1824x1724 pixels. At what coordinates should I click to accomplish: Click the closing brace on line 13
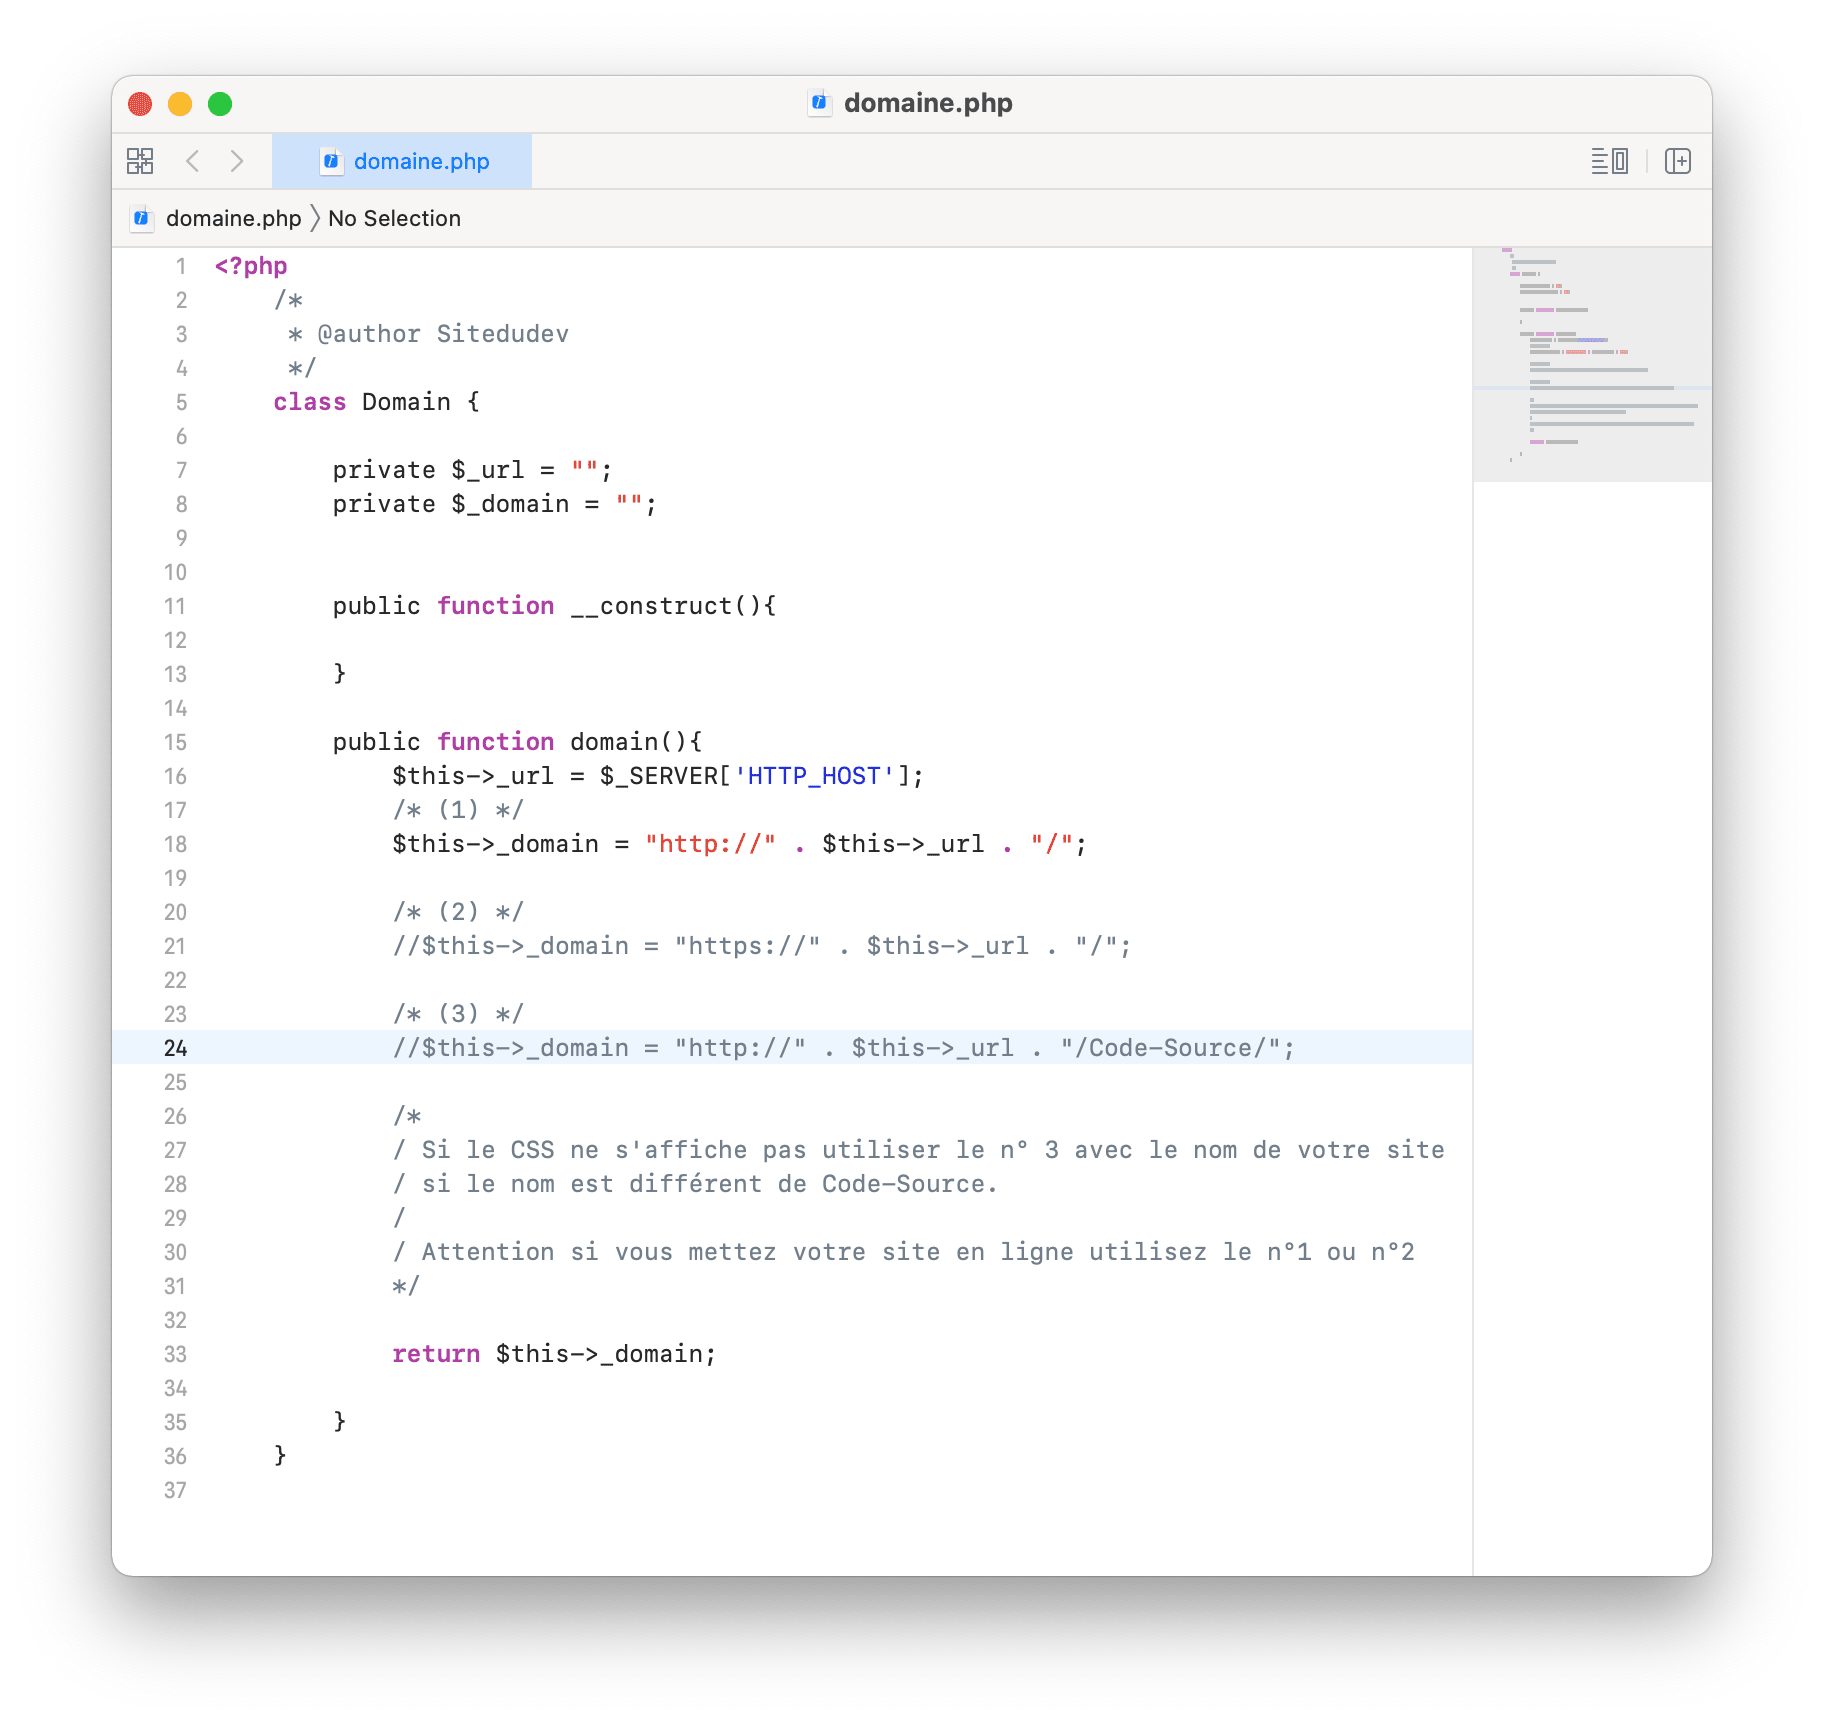coord(340,673)
